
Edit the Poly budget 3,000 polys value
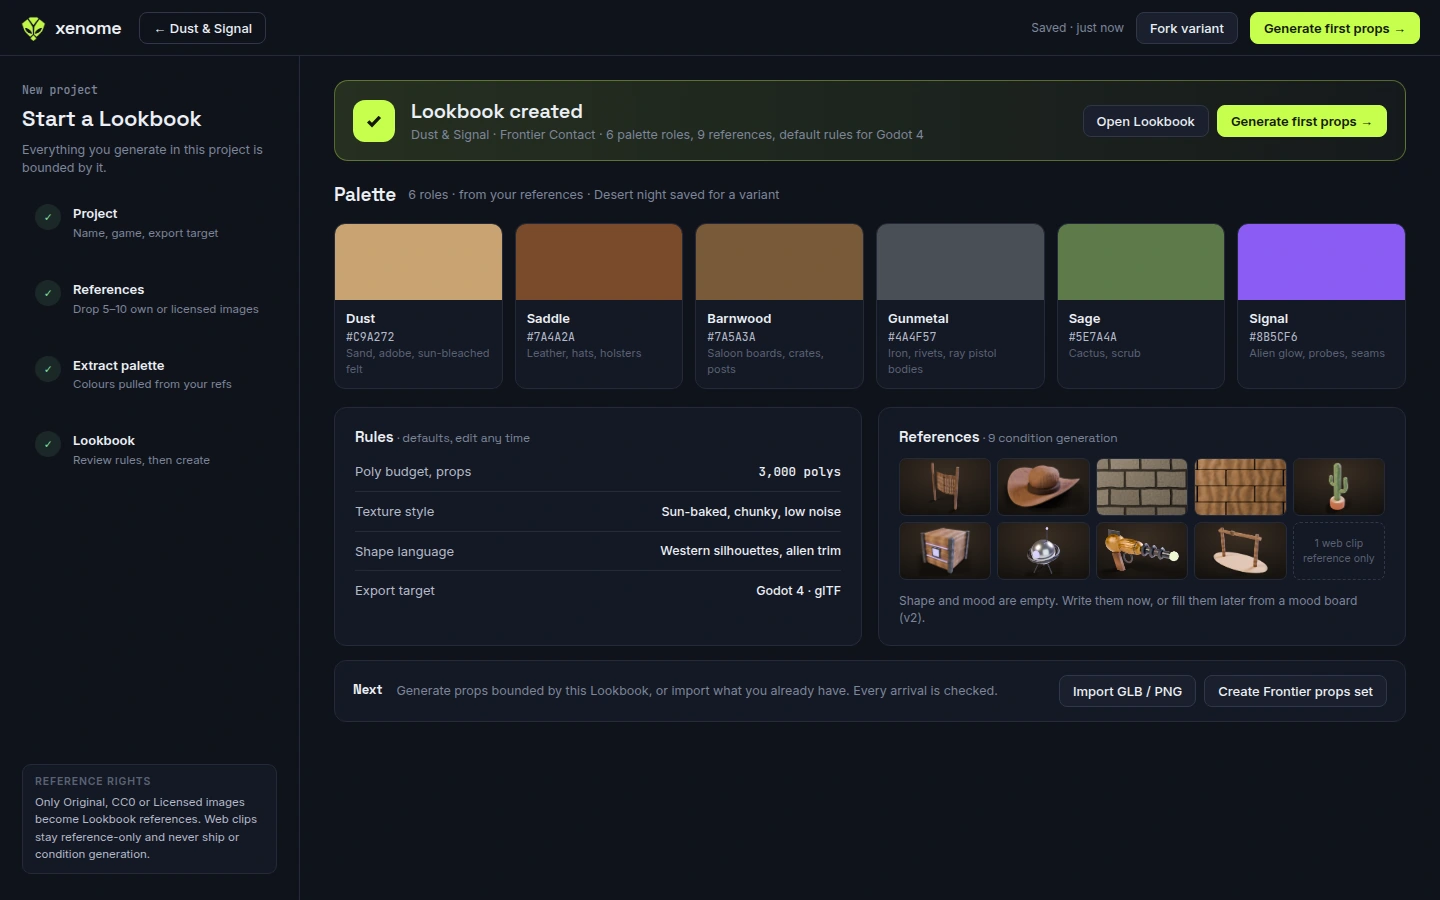799,472
